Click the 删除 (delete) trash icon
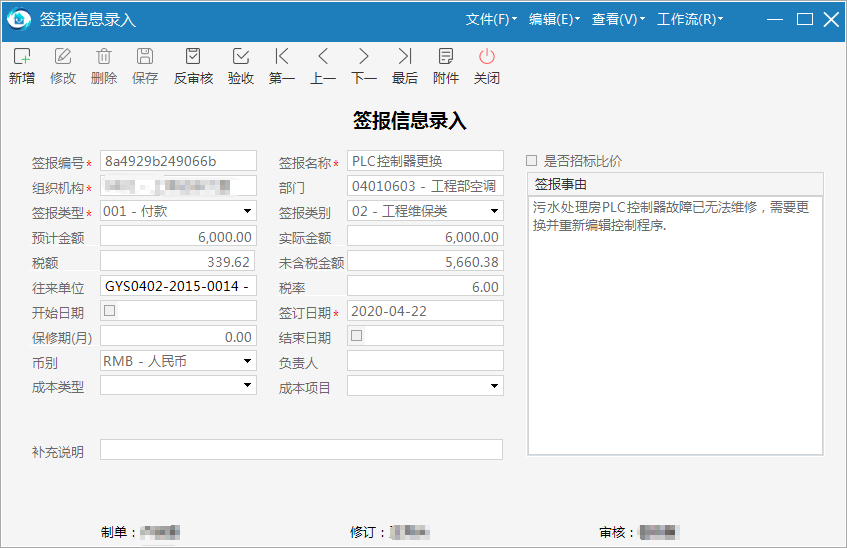Image resolution: width=847 pixels, height=548 pixels. pos(104,56)
